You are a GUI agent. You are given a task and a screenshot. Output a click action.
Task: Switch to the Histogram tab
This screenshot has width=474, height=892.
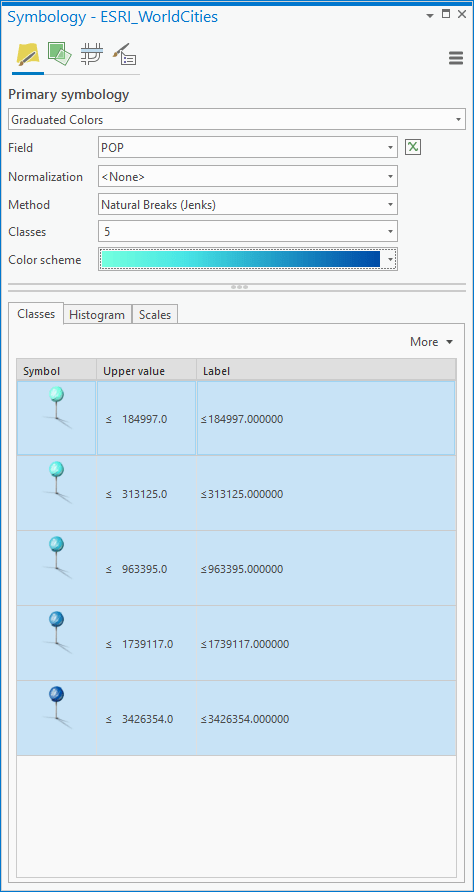click(x=97, y=315)
